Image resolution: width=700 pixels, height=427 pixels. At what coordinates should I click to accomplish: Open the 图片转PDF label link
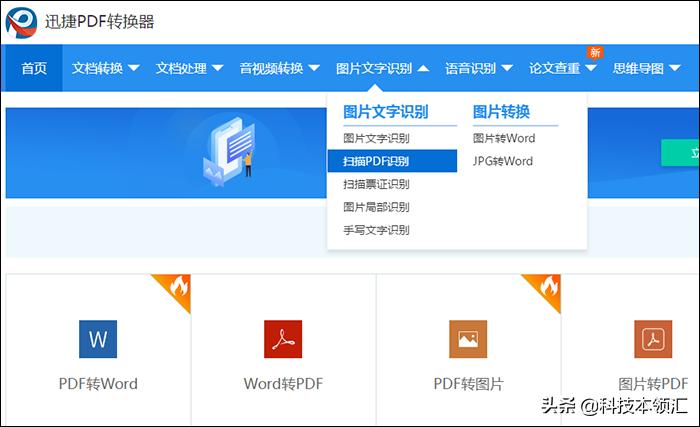pyautogui.click(x=653, y=384)
